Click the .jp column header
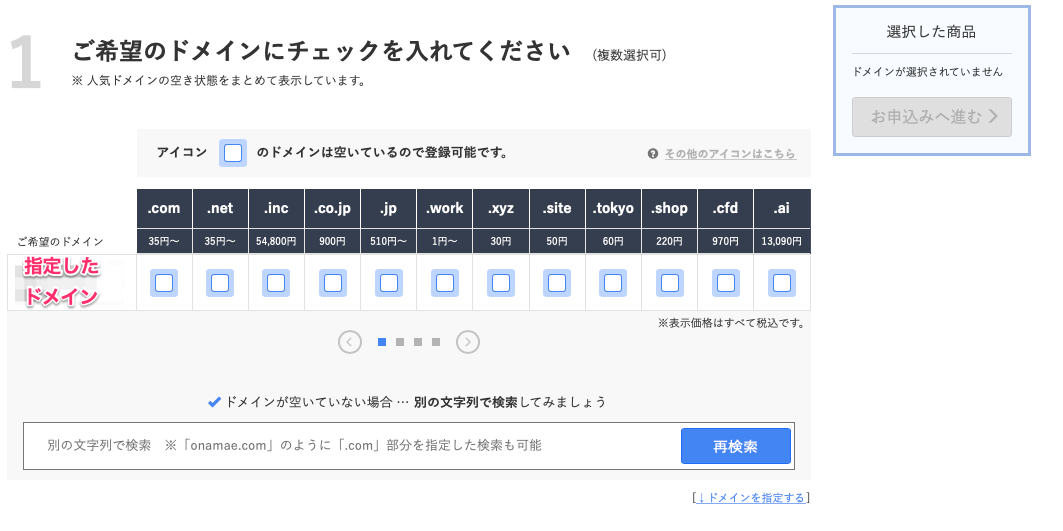 click(x=388, y=208)
